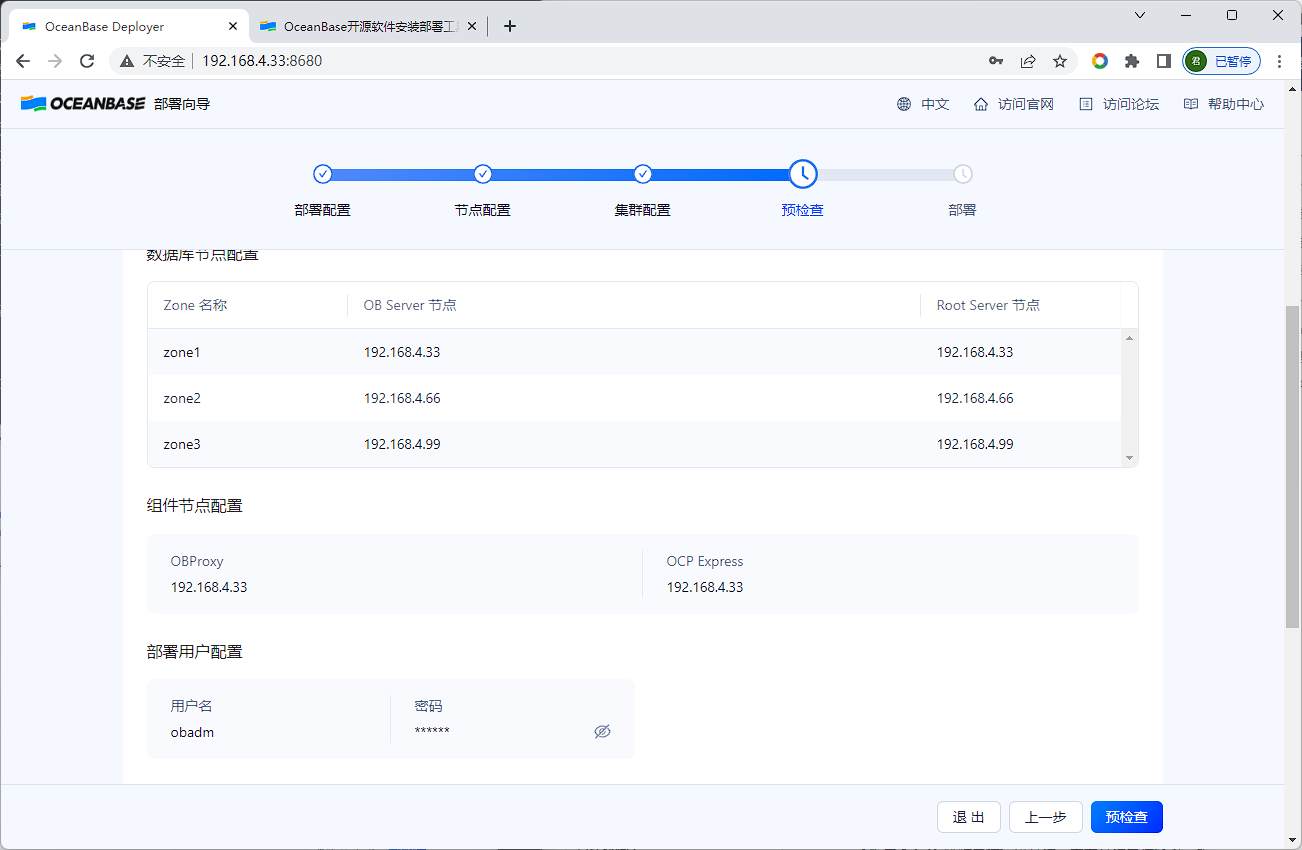The width and height of the screenshot is (1302, 850).
Task: Click the forum icon beside 访问论坛
Action: pyautogui.click(x=1086, y=104)
